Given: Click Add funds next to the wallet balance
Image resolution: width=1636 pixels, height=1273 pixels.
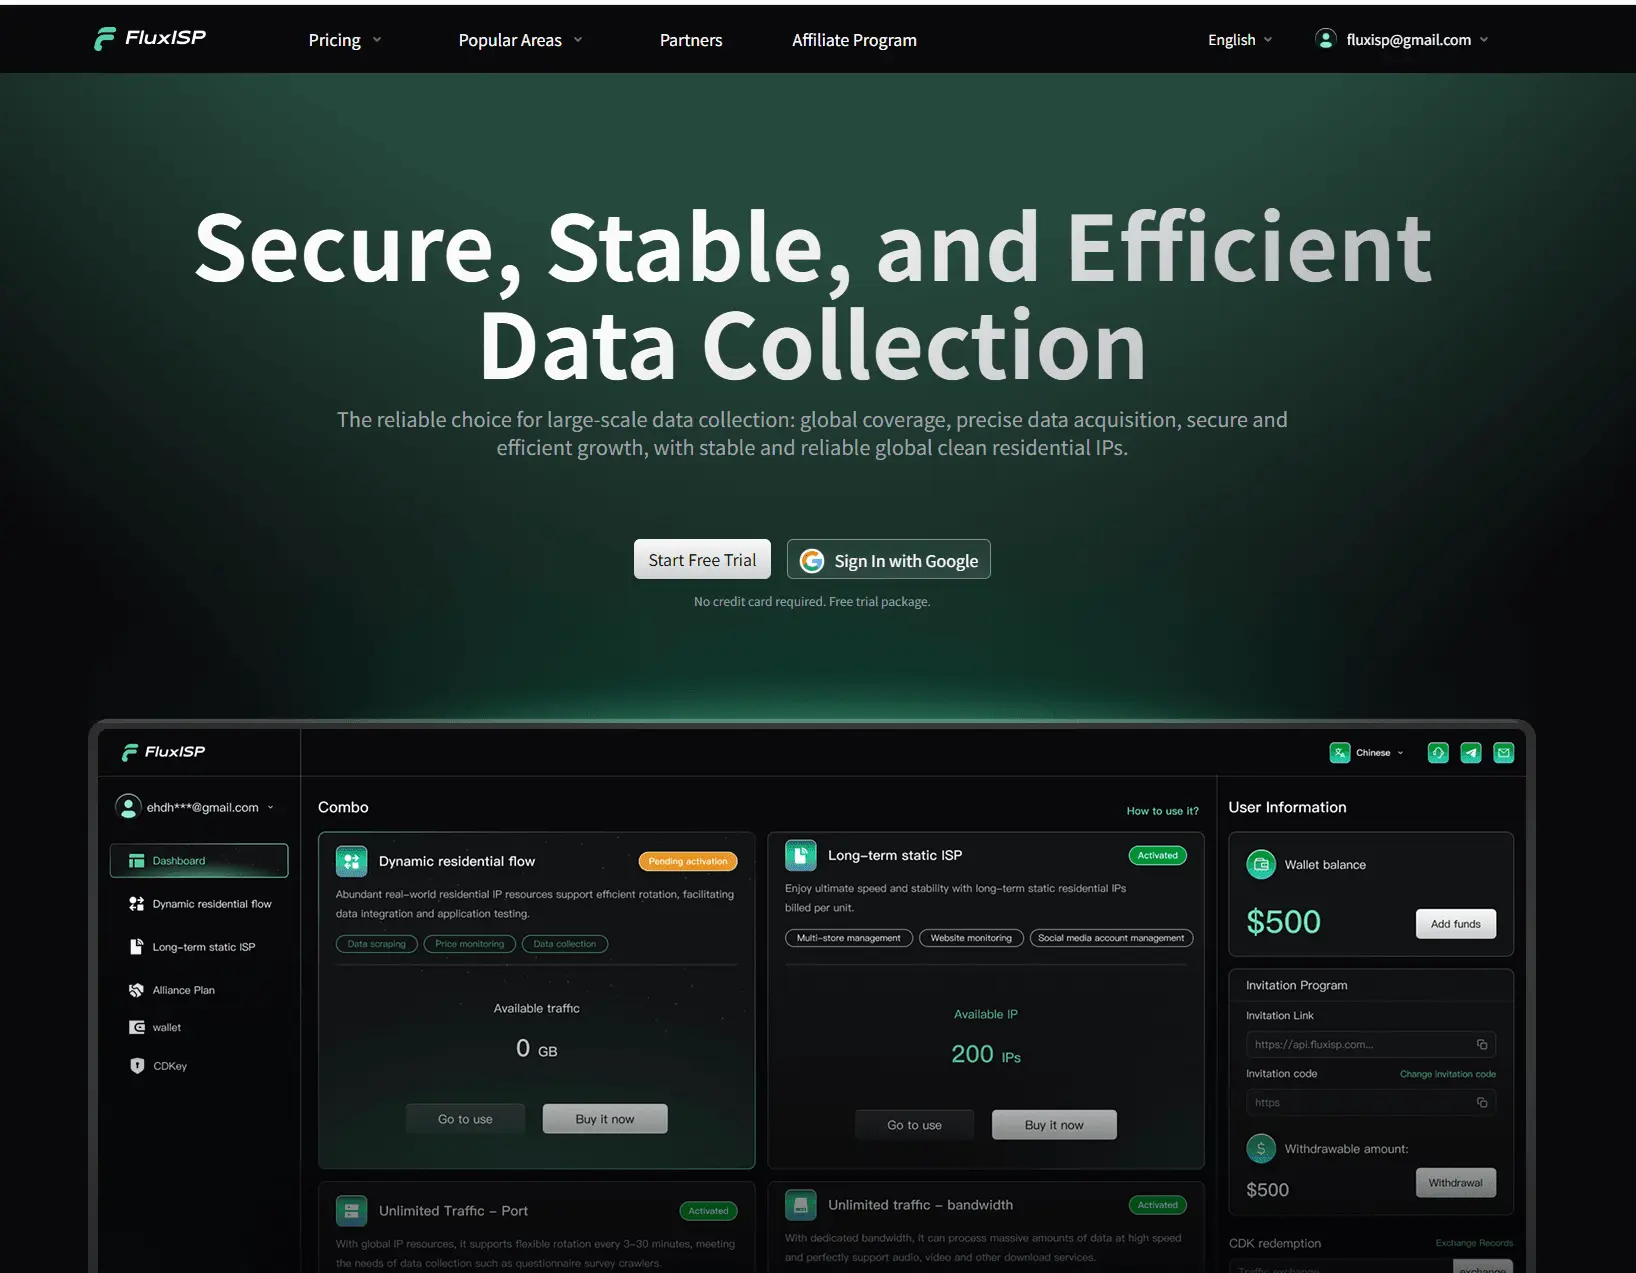Looking at the screenshot, I should coord(1456,924).
